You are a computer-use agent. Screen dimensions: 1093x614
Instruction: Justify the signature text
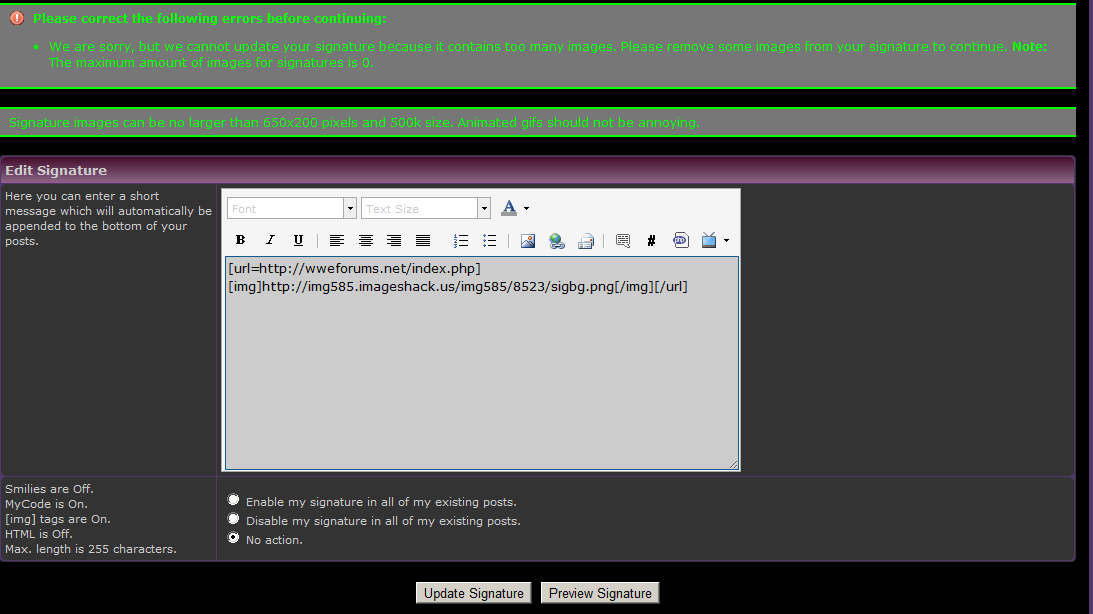(x=423, y=240)
